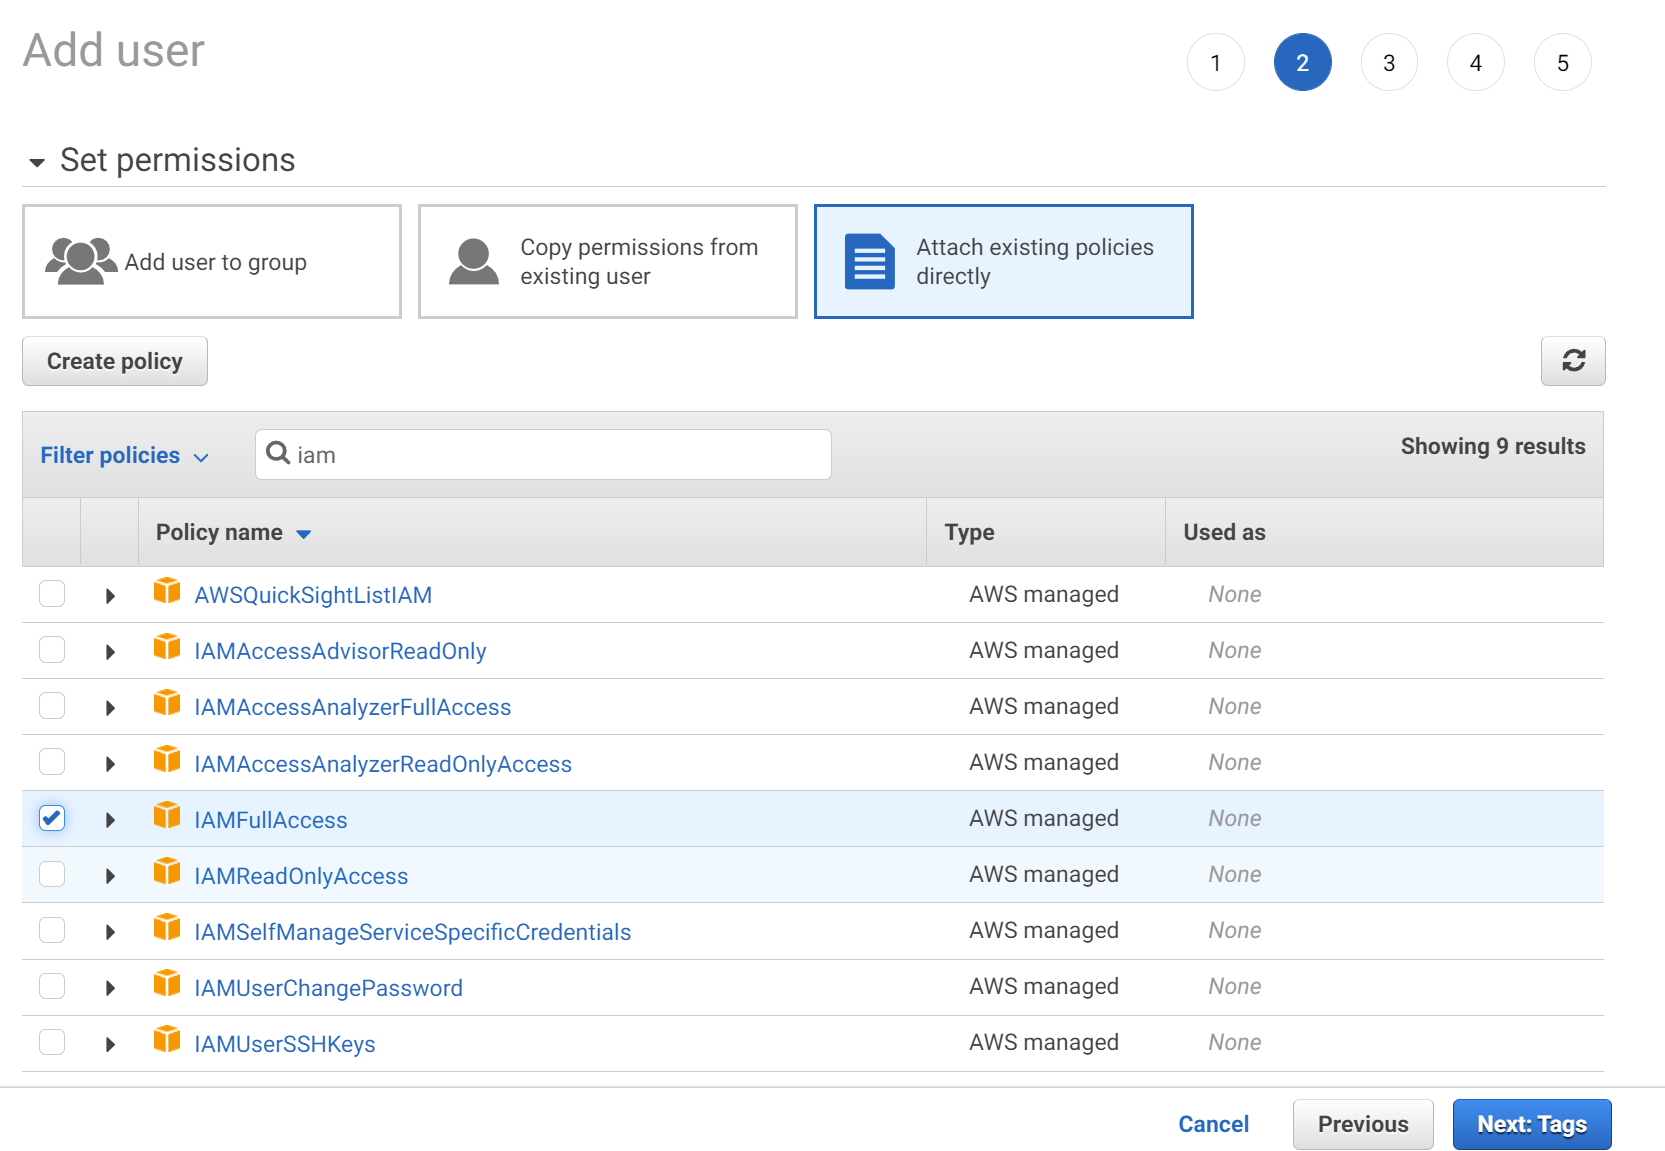Select Copy permissions from existing user
1665x1151 pixels.
[608, 262]
